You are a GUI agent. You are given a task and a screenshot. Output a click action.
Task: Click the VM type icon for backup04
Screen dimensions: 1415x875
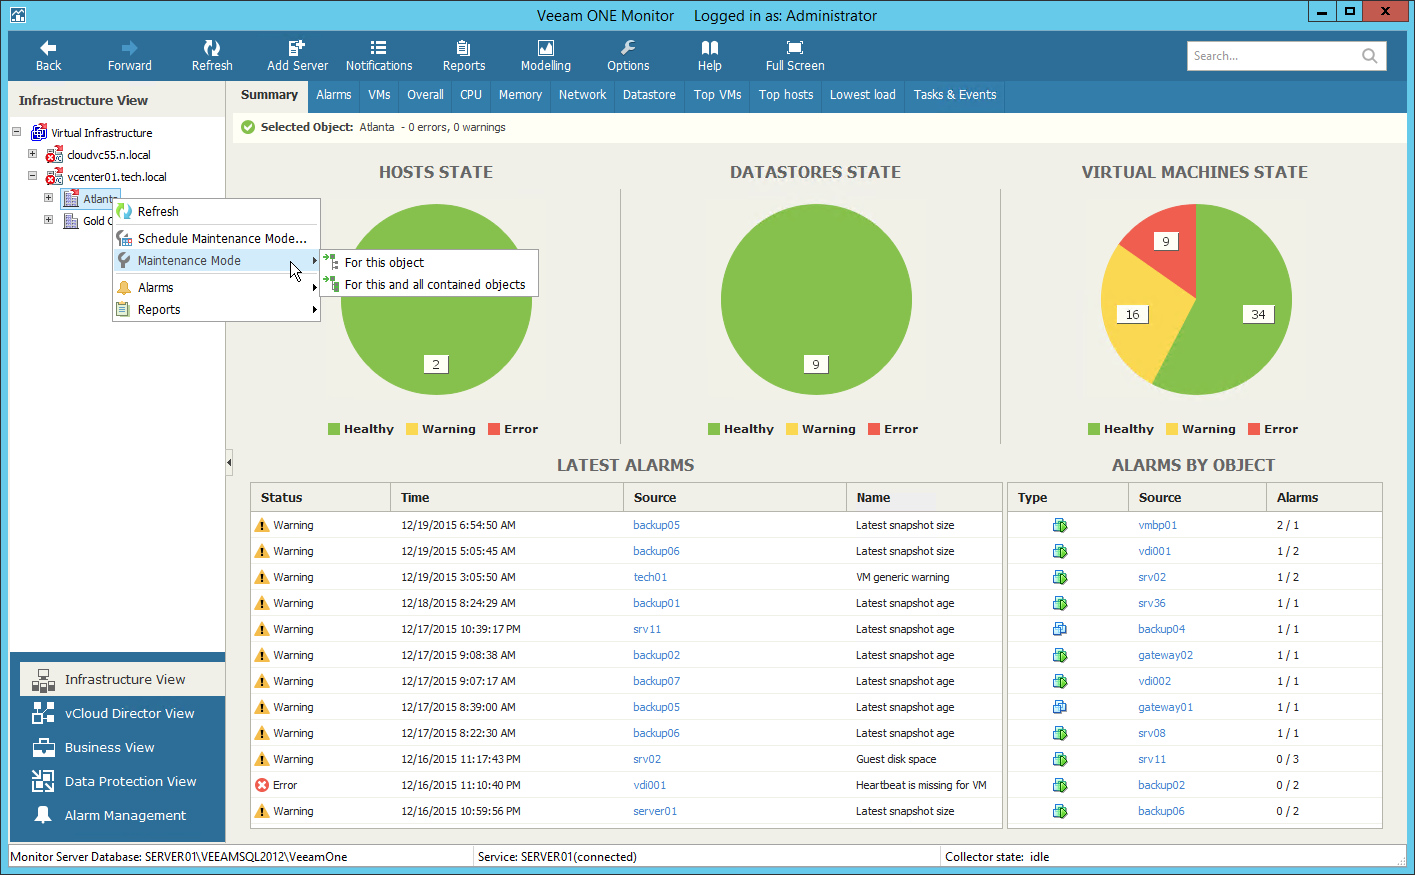(x=1060, y=629)
